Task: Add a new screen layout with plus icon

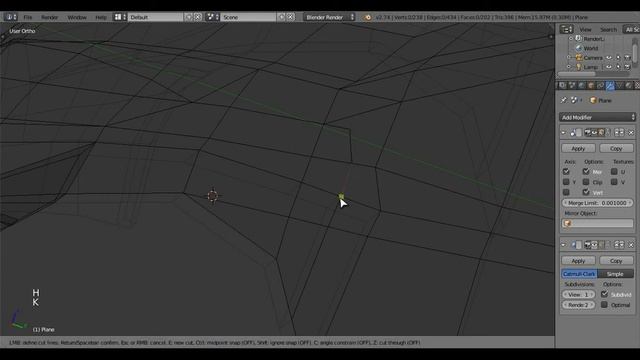Action: coord(189,17)
